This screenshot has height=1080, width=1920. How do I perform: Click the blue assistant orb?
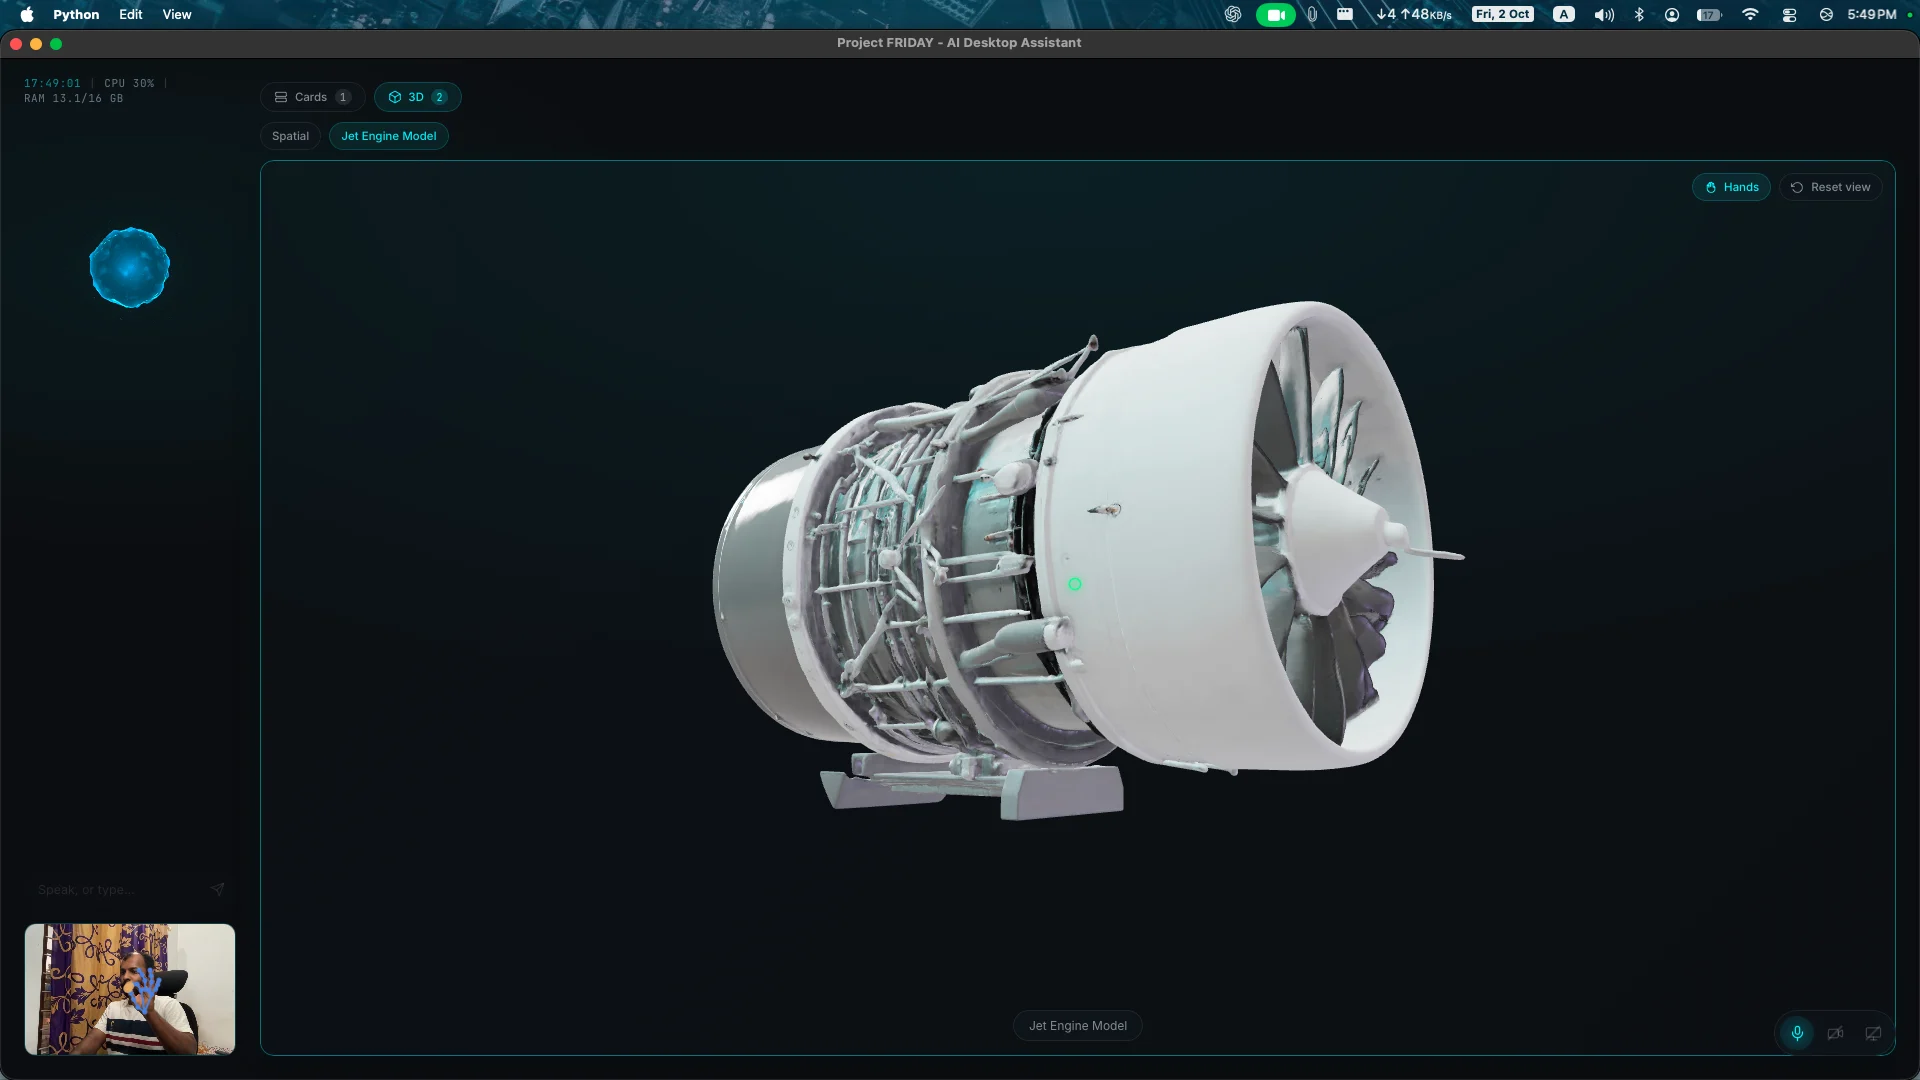point(129,267)
